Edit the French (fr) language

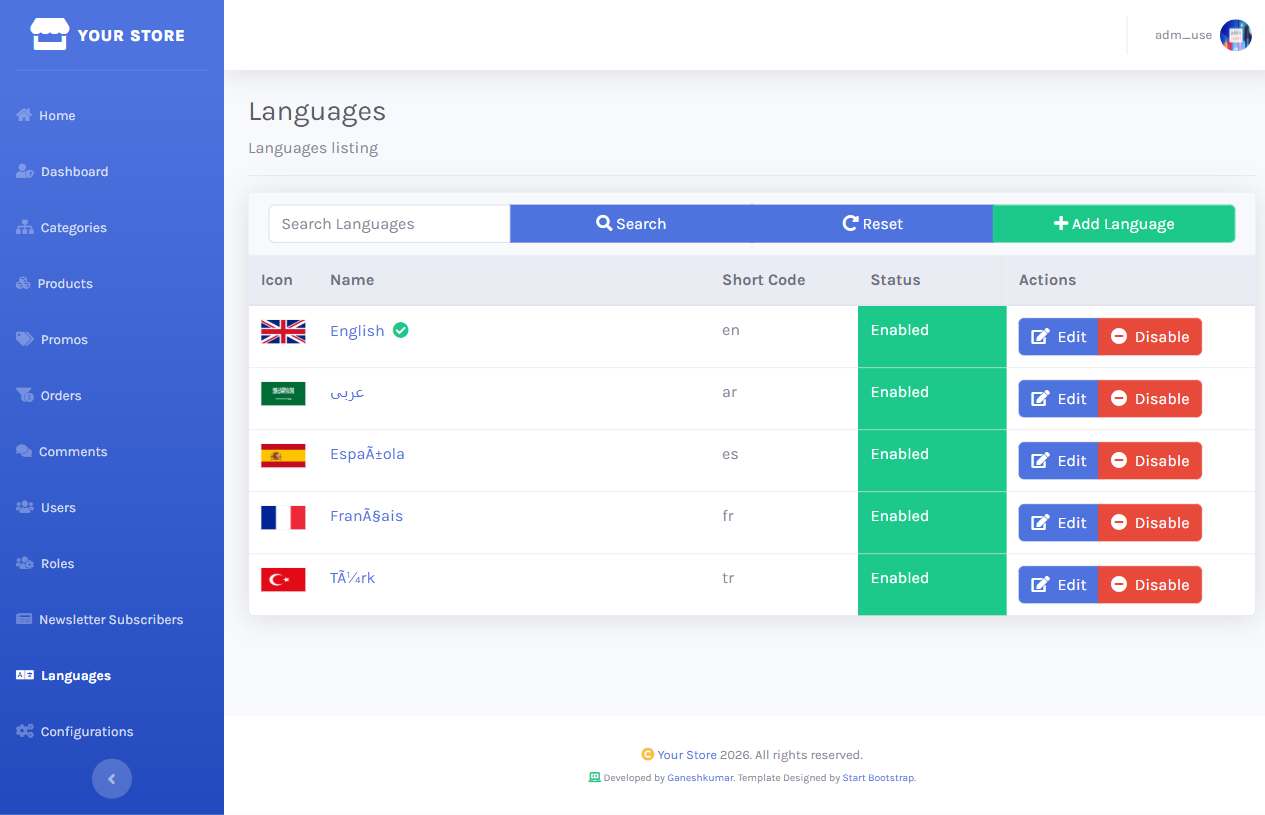[1058, 523]
